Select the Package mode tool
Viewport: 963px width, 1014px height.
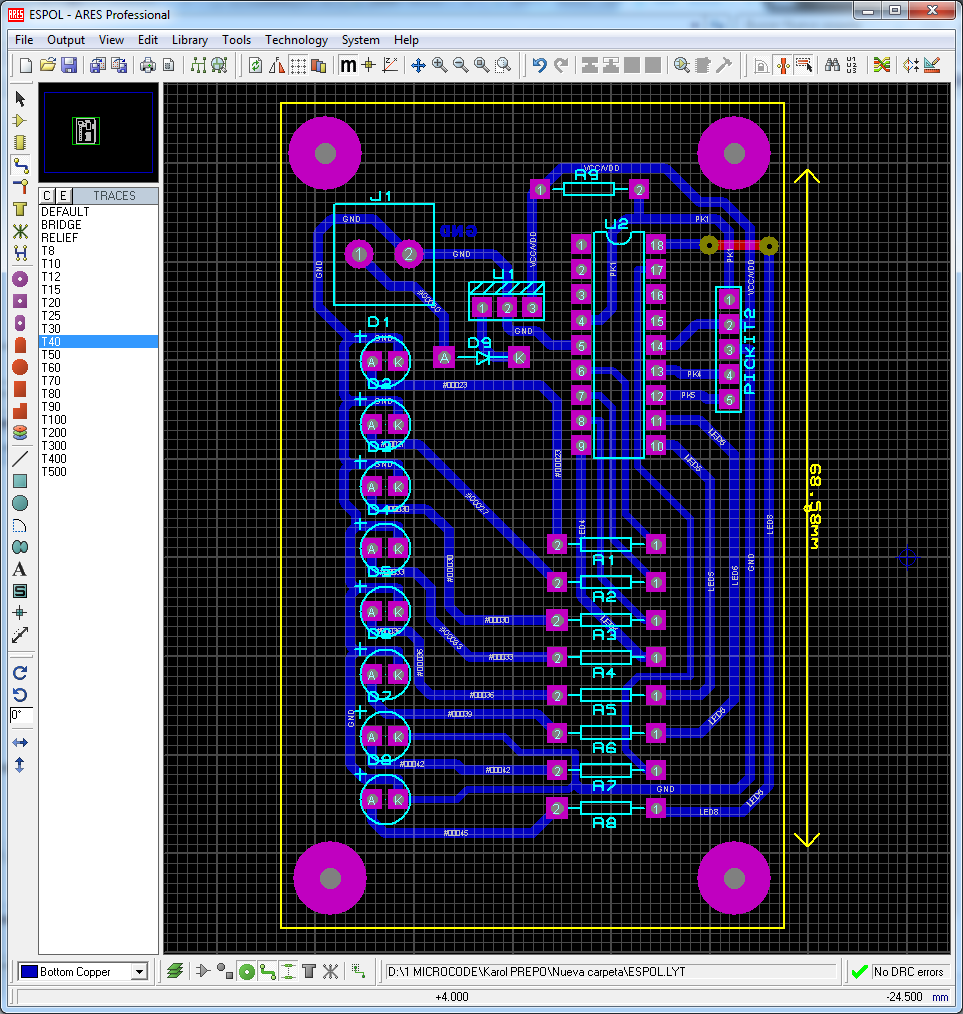[20, 143]
